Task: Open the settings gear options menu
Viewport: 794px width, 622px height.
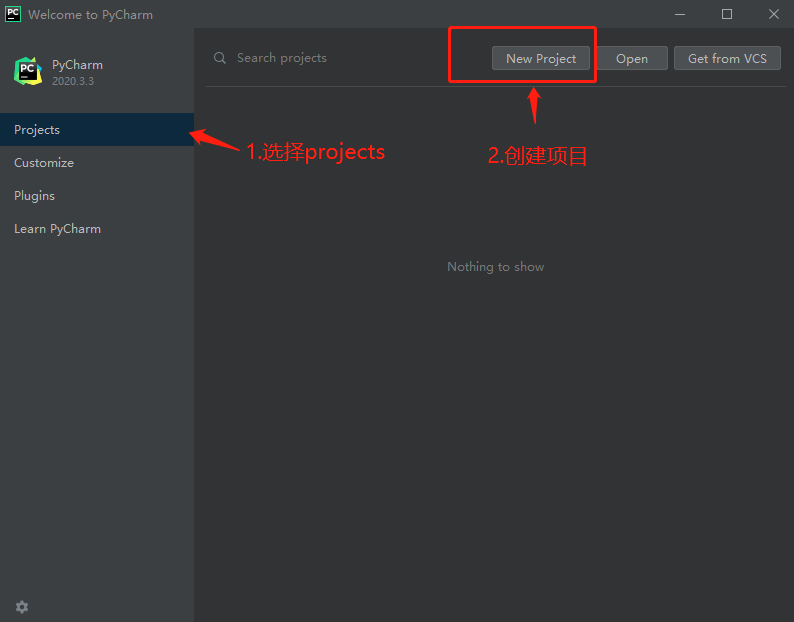Action: (22, 606)
